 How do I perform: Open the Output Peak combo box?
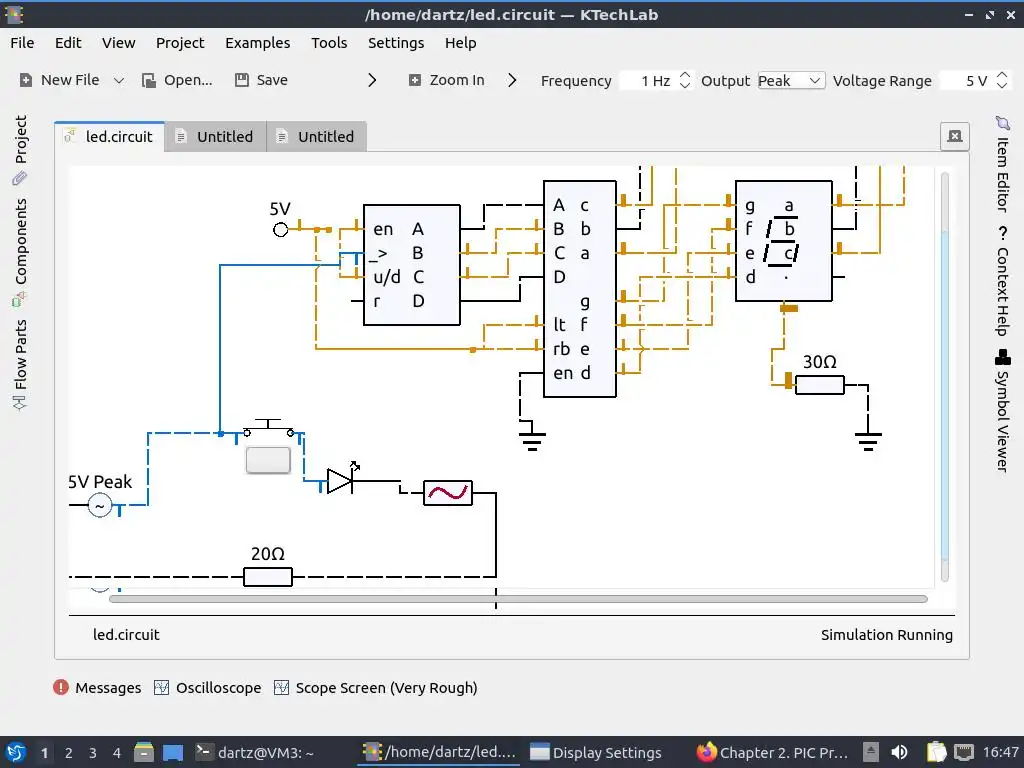[x=791, y=80]
